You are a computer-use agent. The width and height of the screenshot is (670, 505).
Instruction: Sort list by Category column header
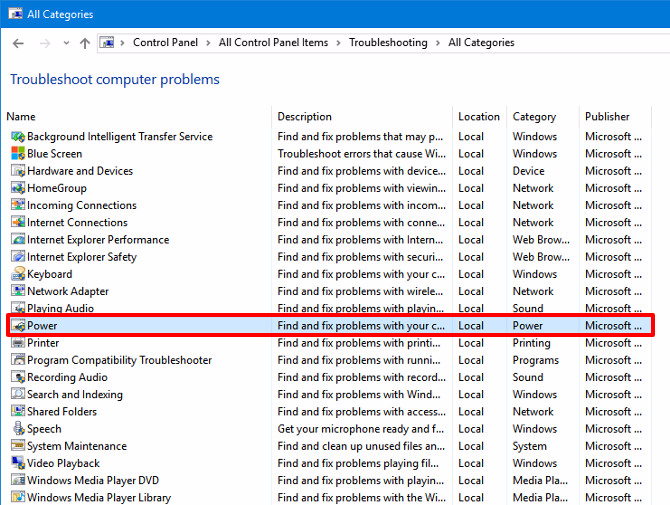(x=534, y=116)
